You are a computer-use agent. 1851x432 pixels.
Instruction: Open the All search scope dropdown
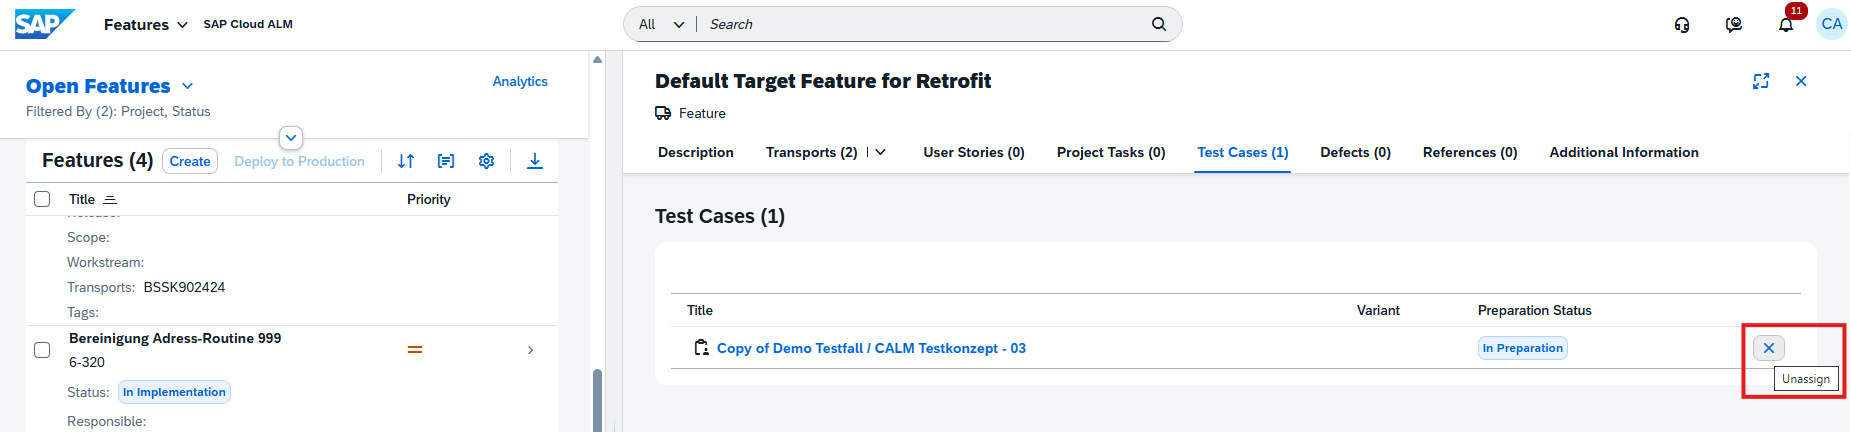point(661,24)
